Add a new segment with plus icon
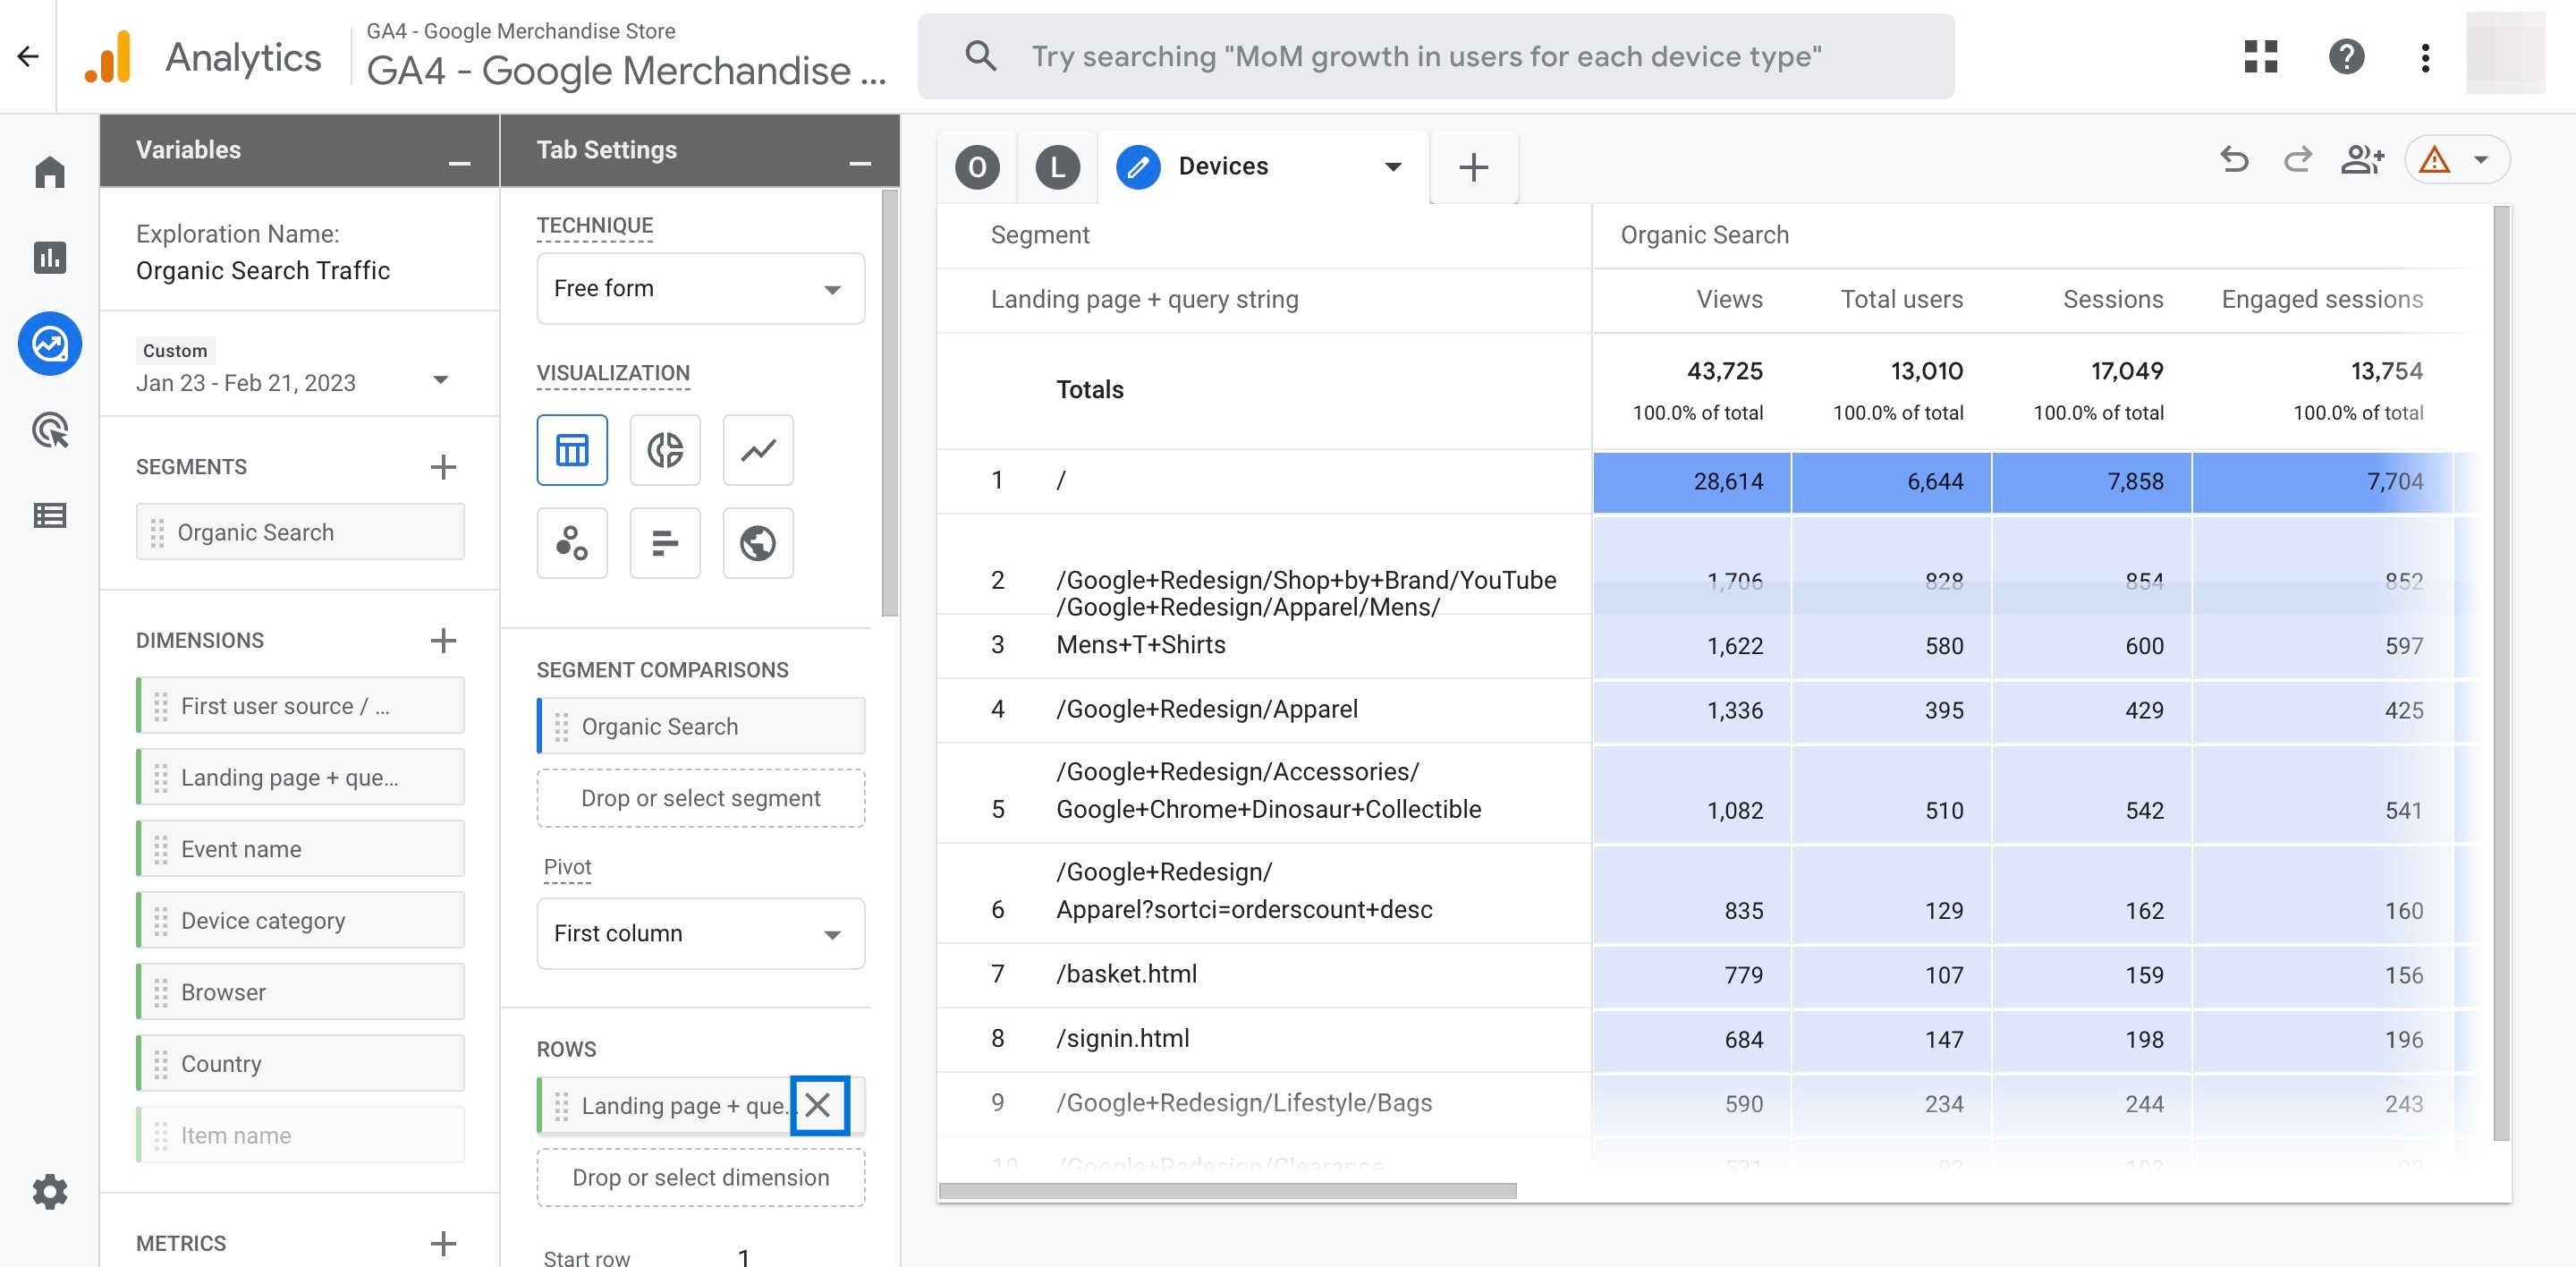 coord(443,467)
